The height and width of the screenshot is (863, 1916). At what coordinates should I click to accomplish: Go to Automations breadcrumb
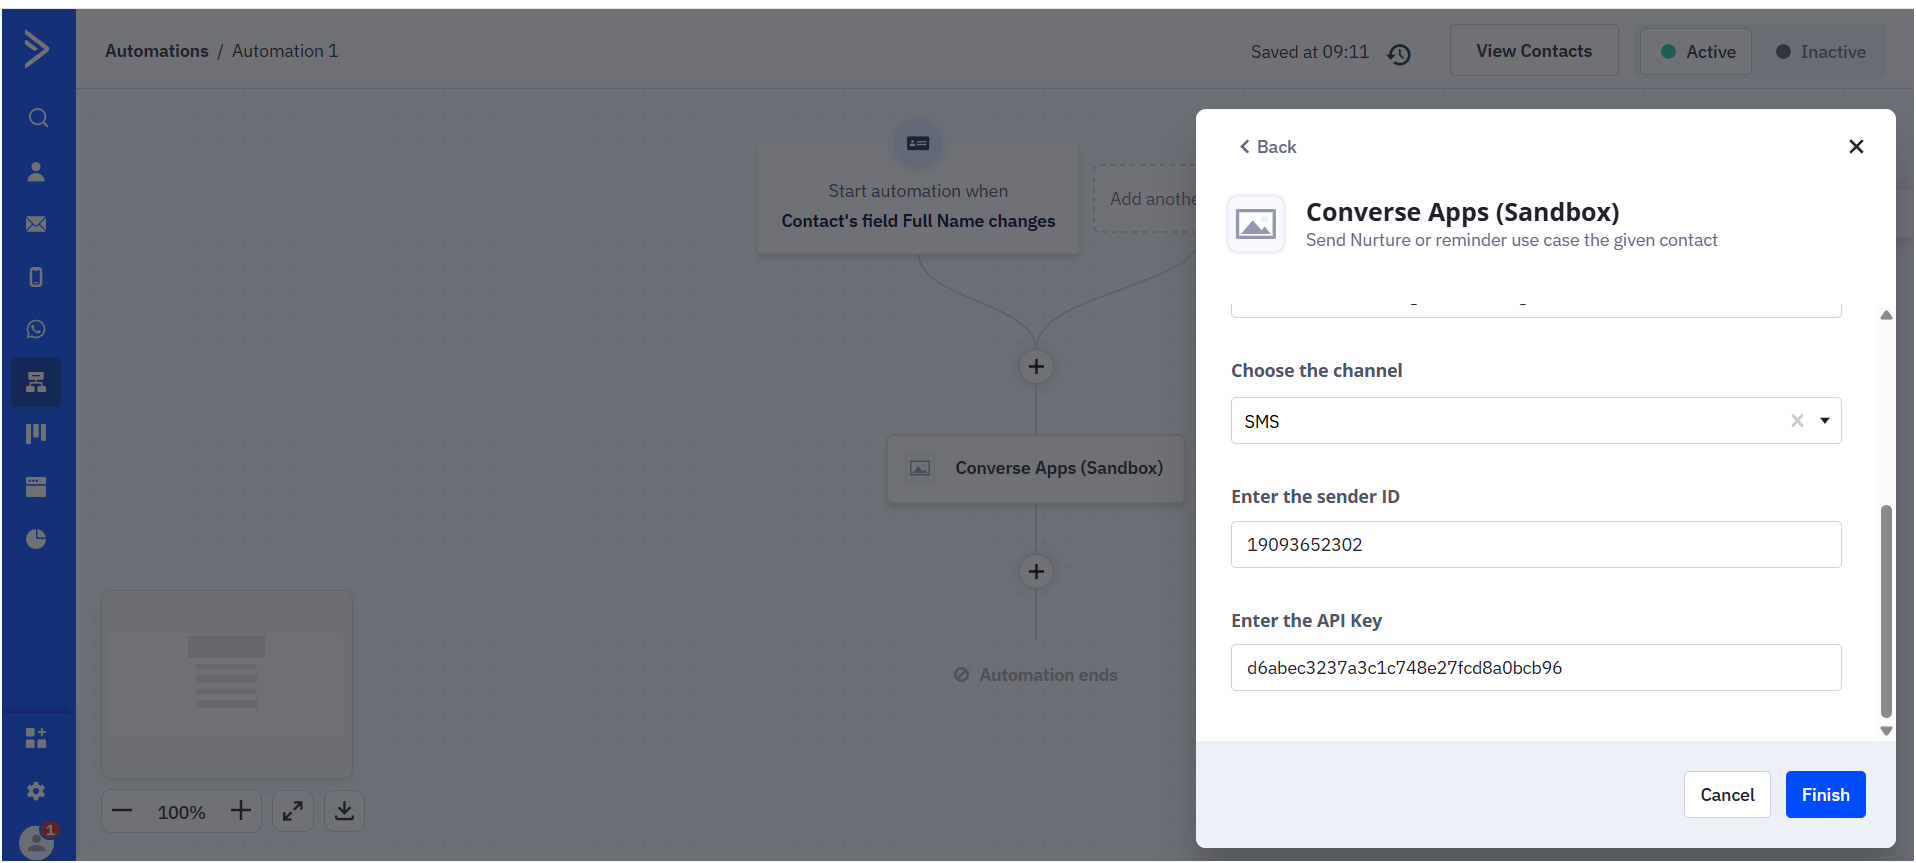coord(157,51)
